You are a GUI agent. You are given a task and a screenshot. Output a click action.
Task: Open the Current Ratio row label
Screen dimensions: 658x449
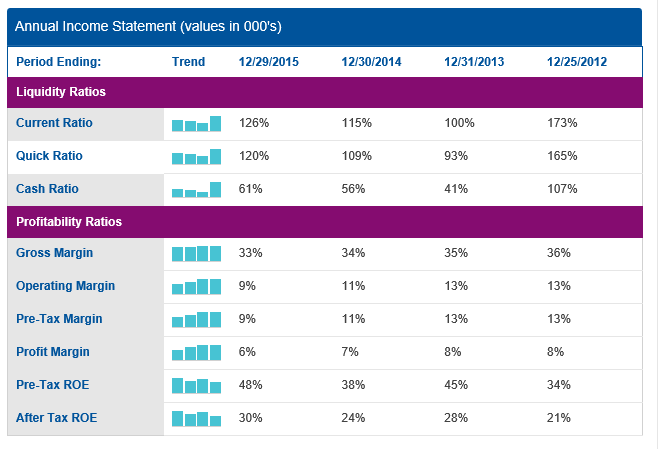click(54, 123)
